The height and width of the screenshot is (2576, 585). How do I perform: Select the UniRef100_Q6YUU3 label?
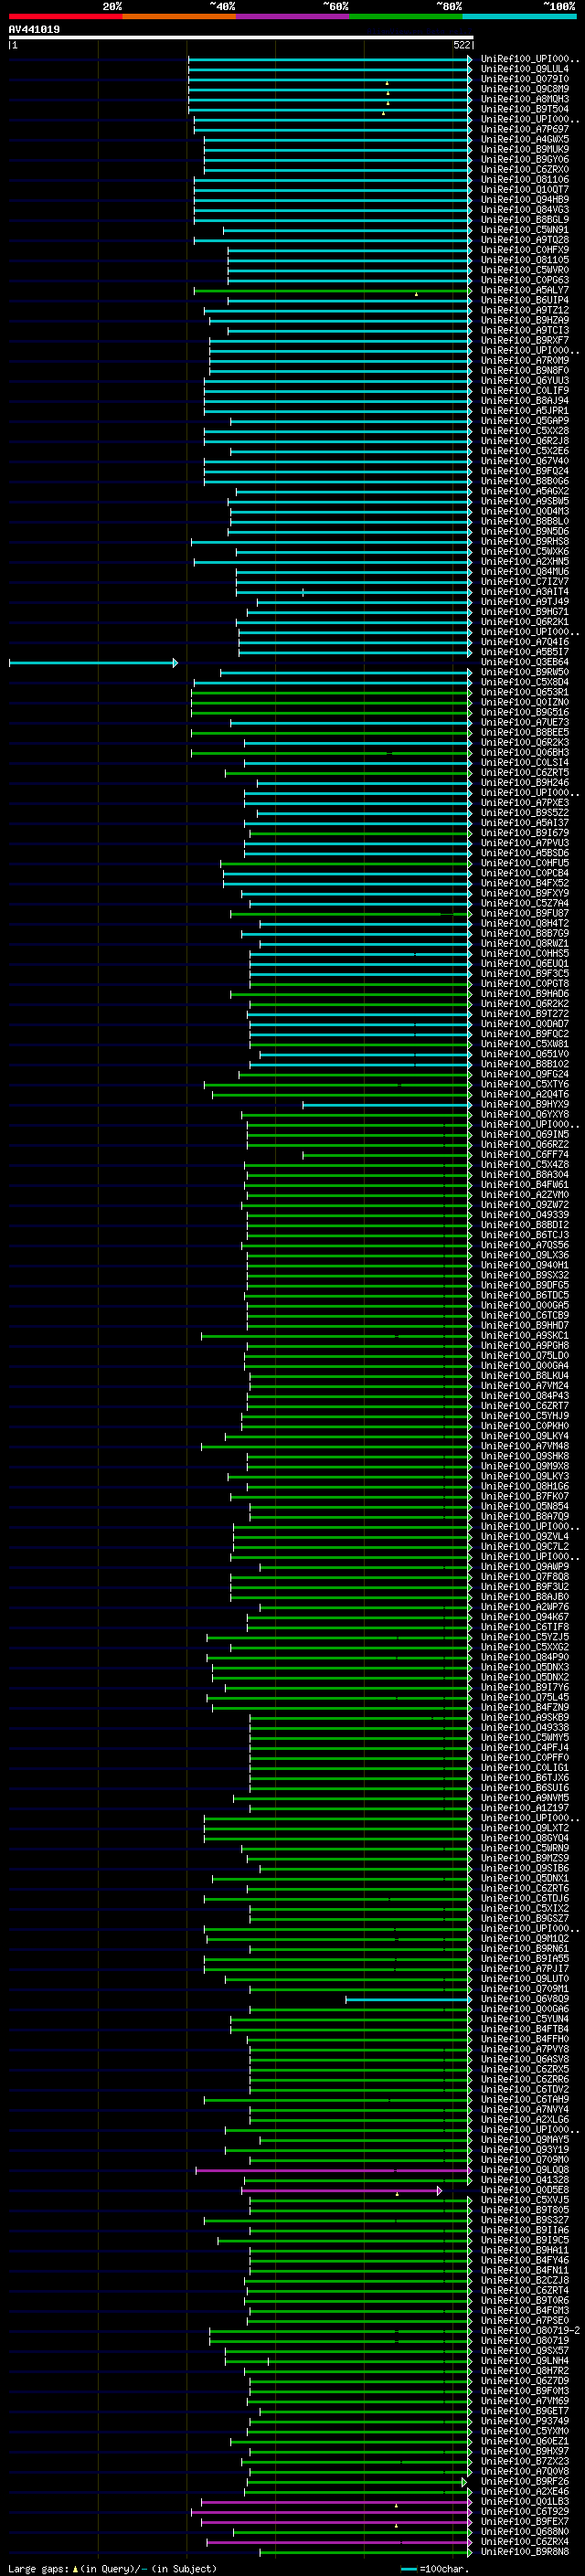click(x=525, y=380)
